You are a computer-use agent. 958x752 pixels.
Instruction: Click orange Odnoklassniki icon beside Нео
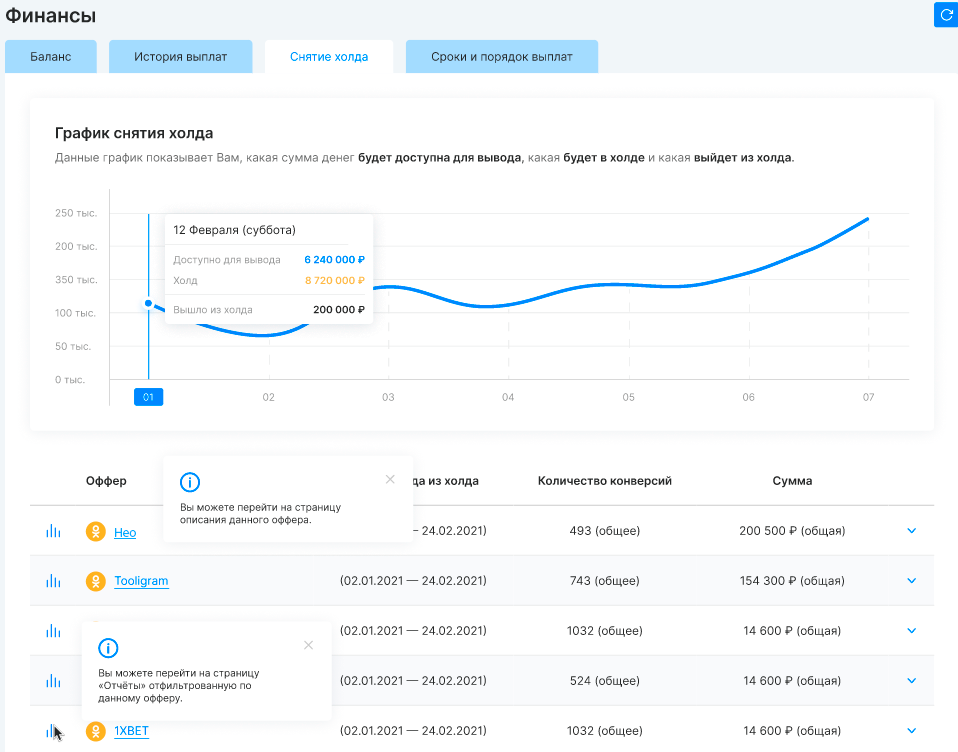click(95, 532)
